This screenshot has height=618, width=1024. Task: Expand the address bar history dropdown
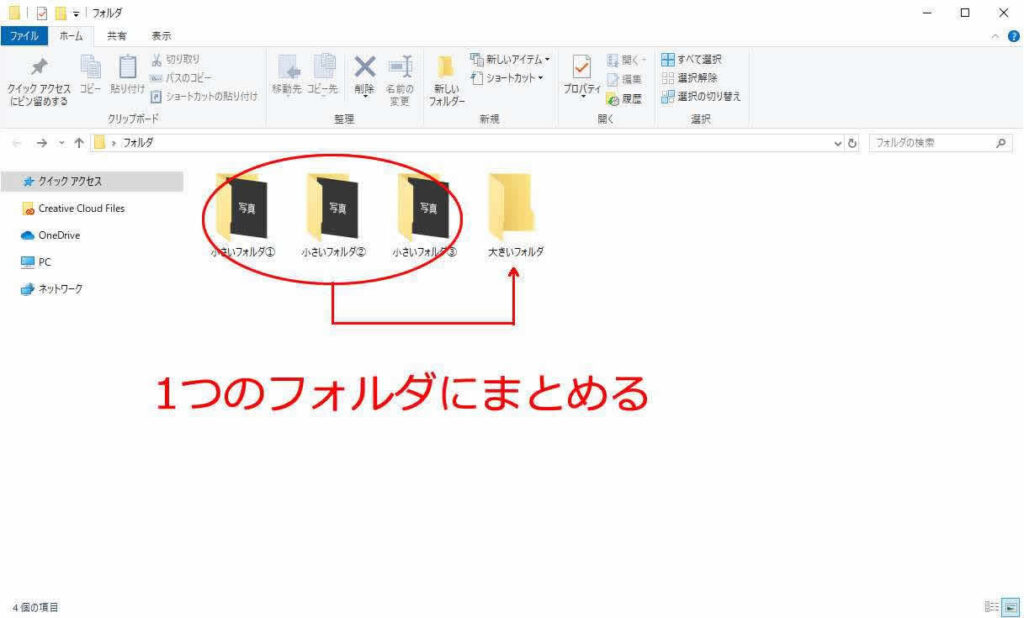point(838,143)
